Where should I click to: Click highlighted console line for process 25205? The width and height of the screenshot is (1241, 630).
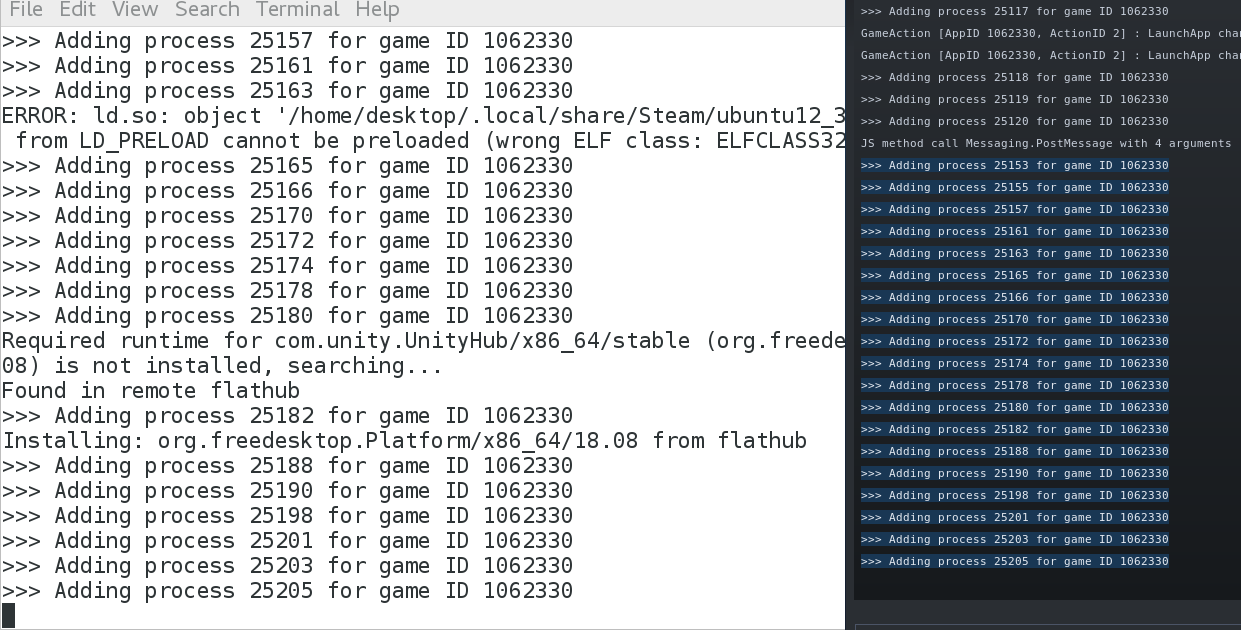pos(1014,562)
